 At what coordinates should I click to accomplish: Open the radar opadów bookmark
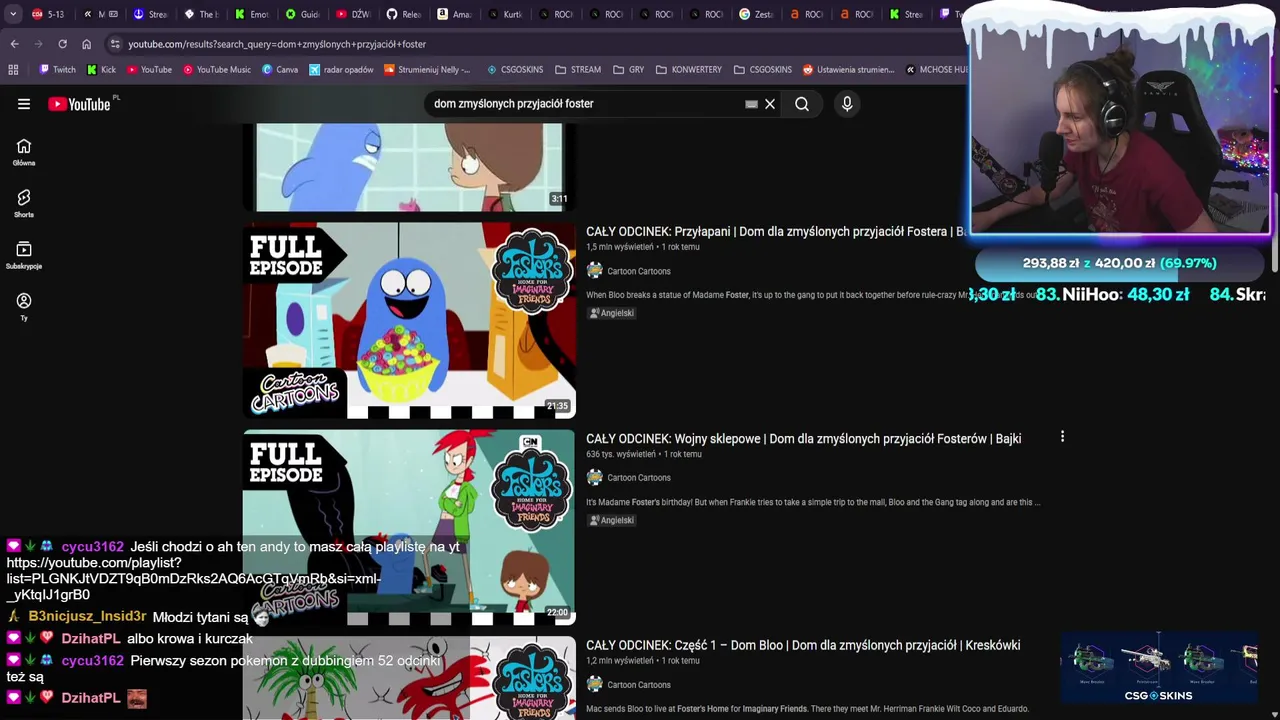pos(342,70)
